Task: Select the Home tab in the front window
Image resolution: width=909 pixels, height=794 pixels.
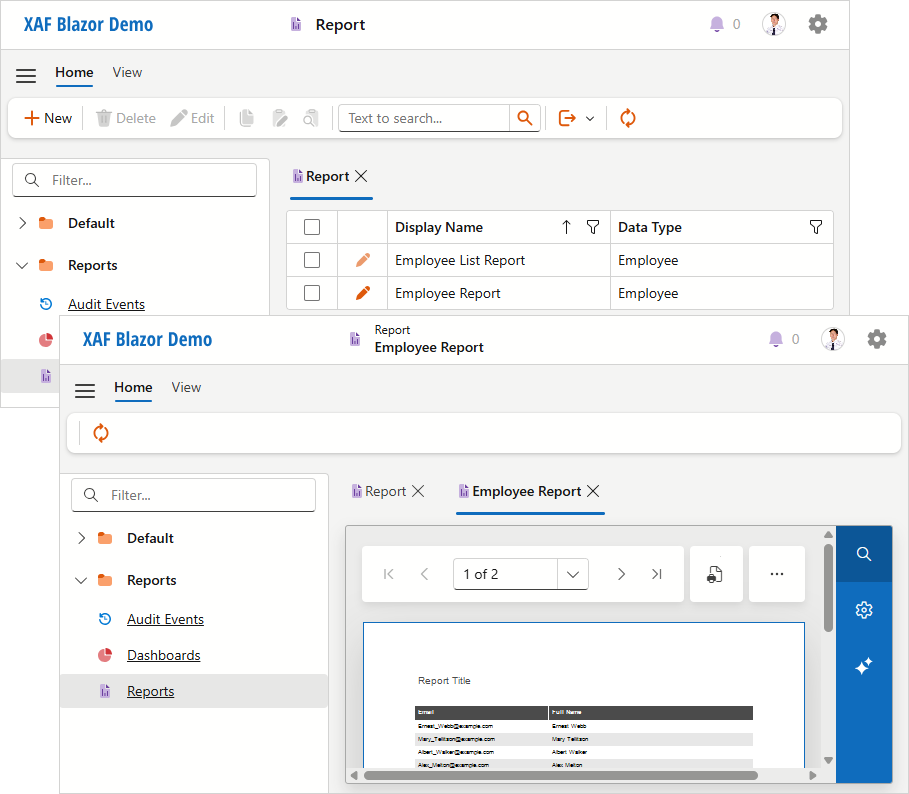Action: pos(133,387)
